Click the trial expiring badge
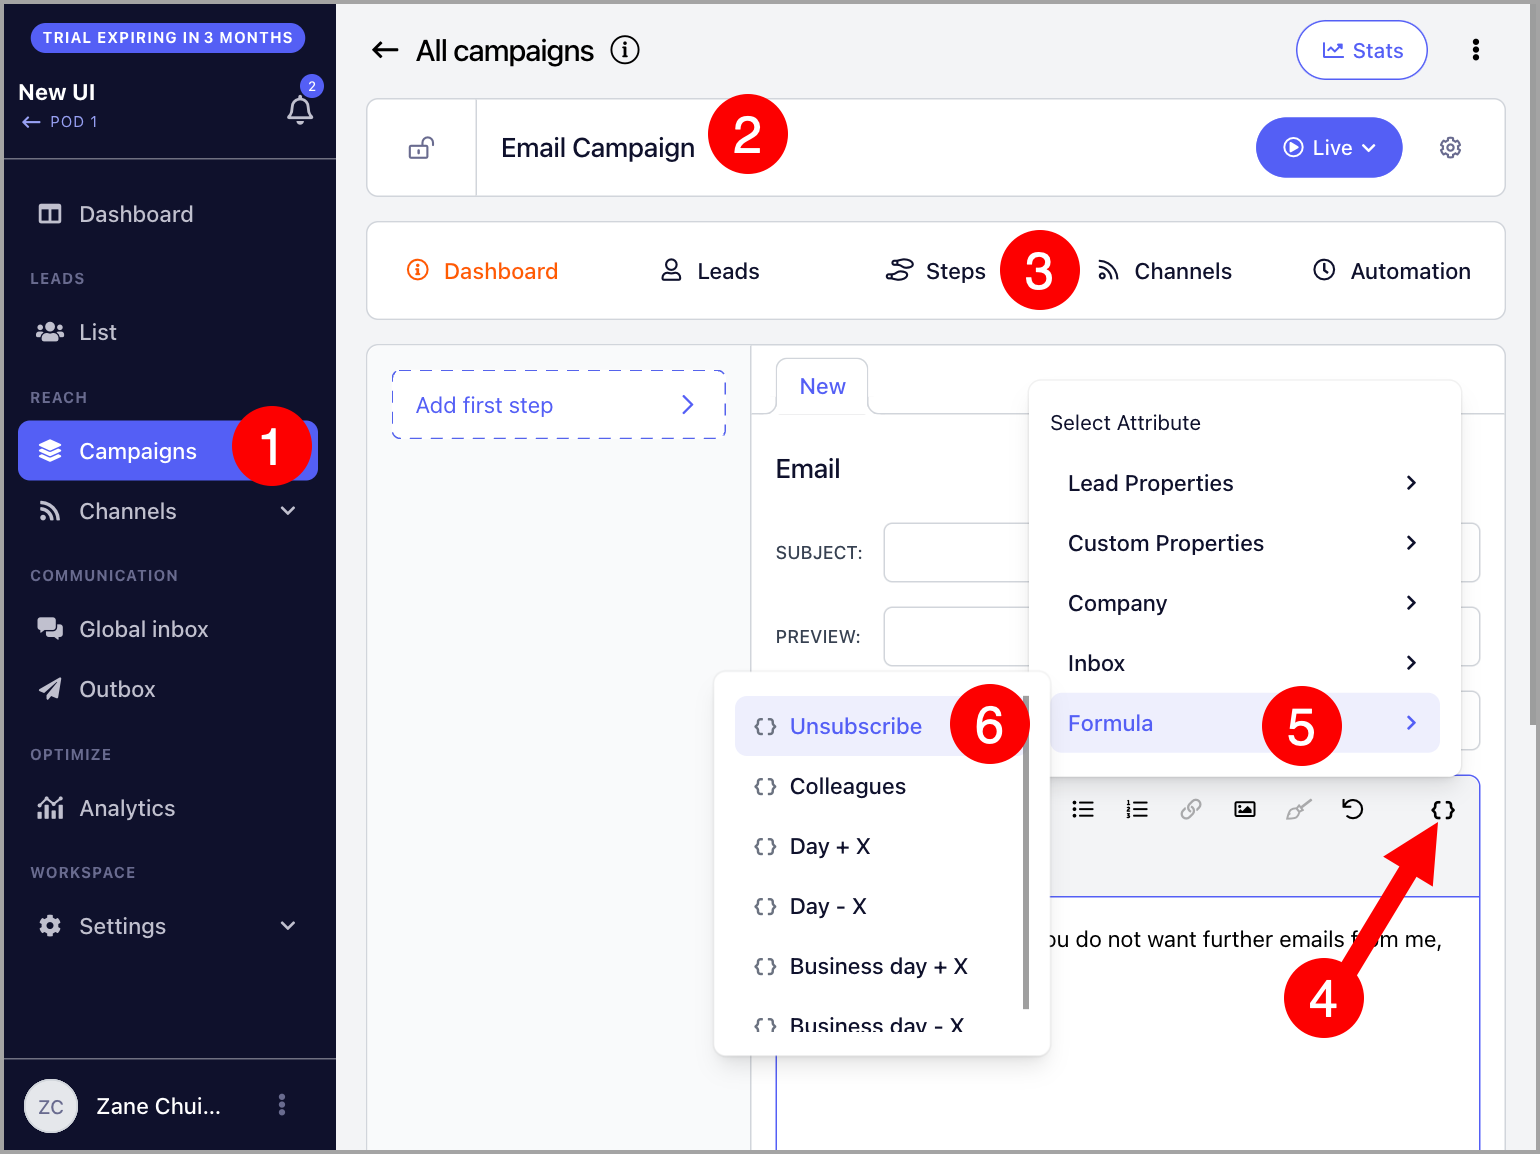 tap(168, 38)
